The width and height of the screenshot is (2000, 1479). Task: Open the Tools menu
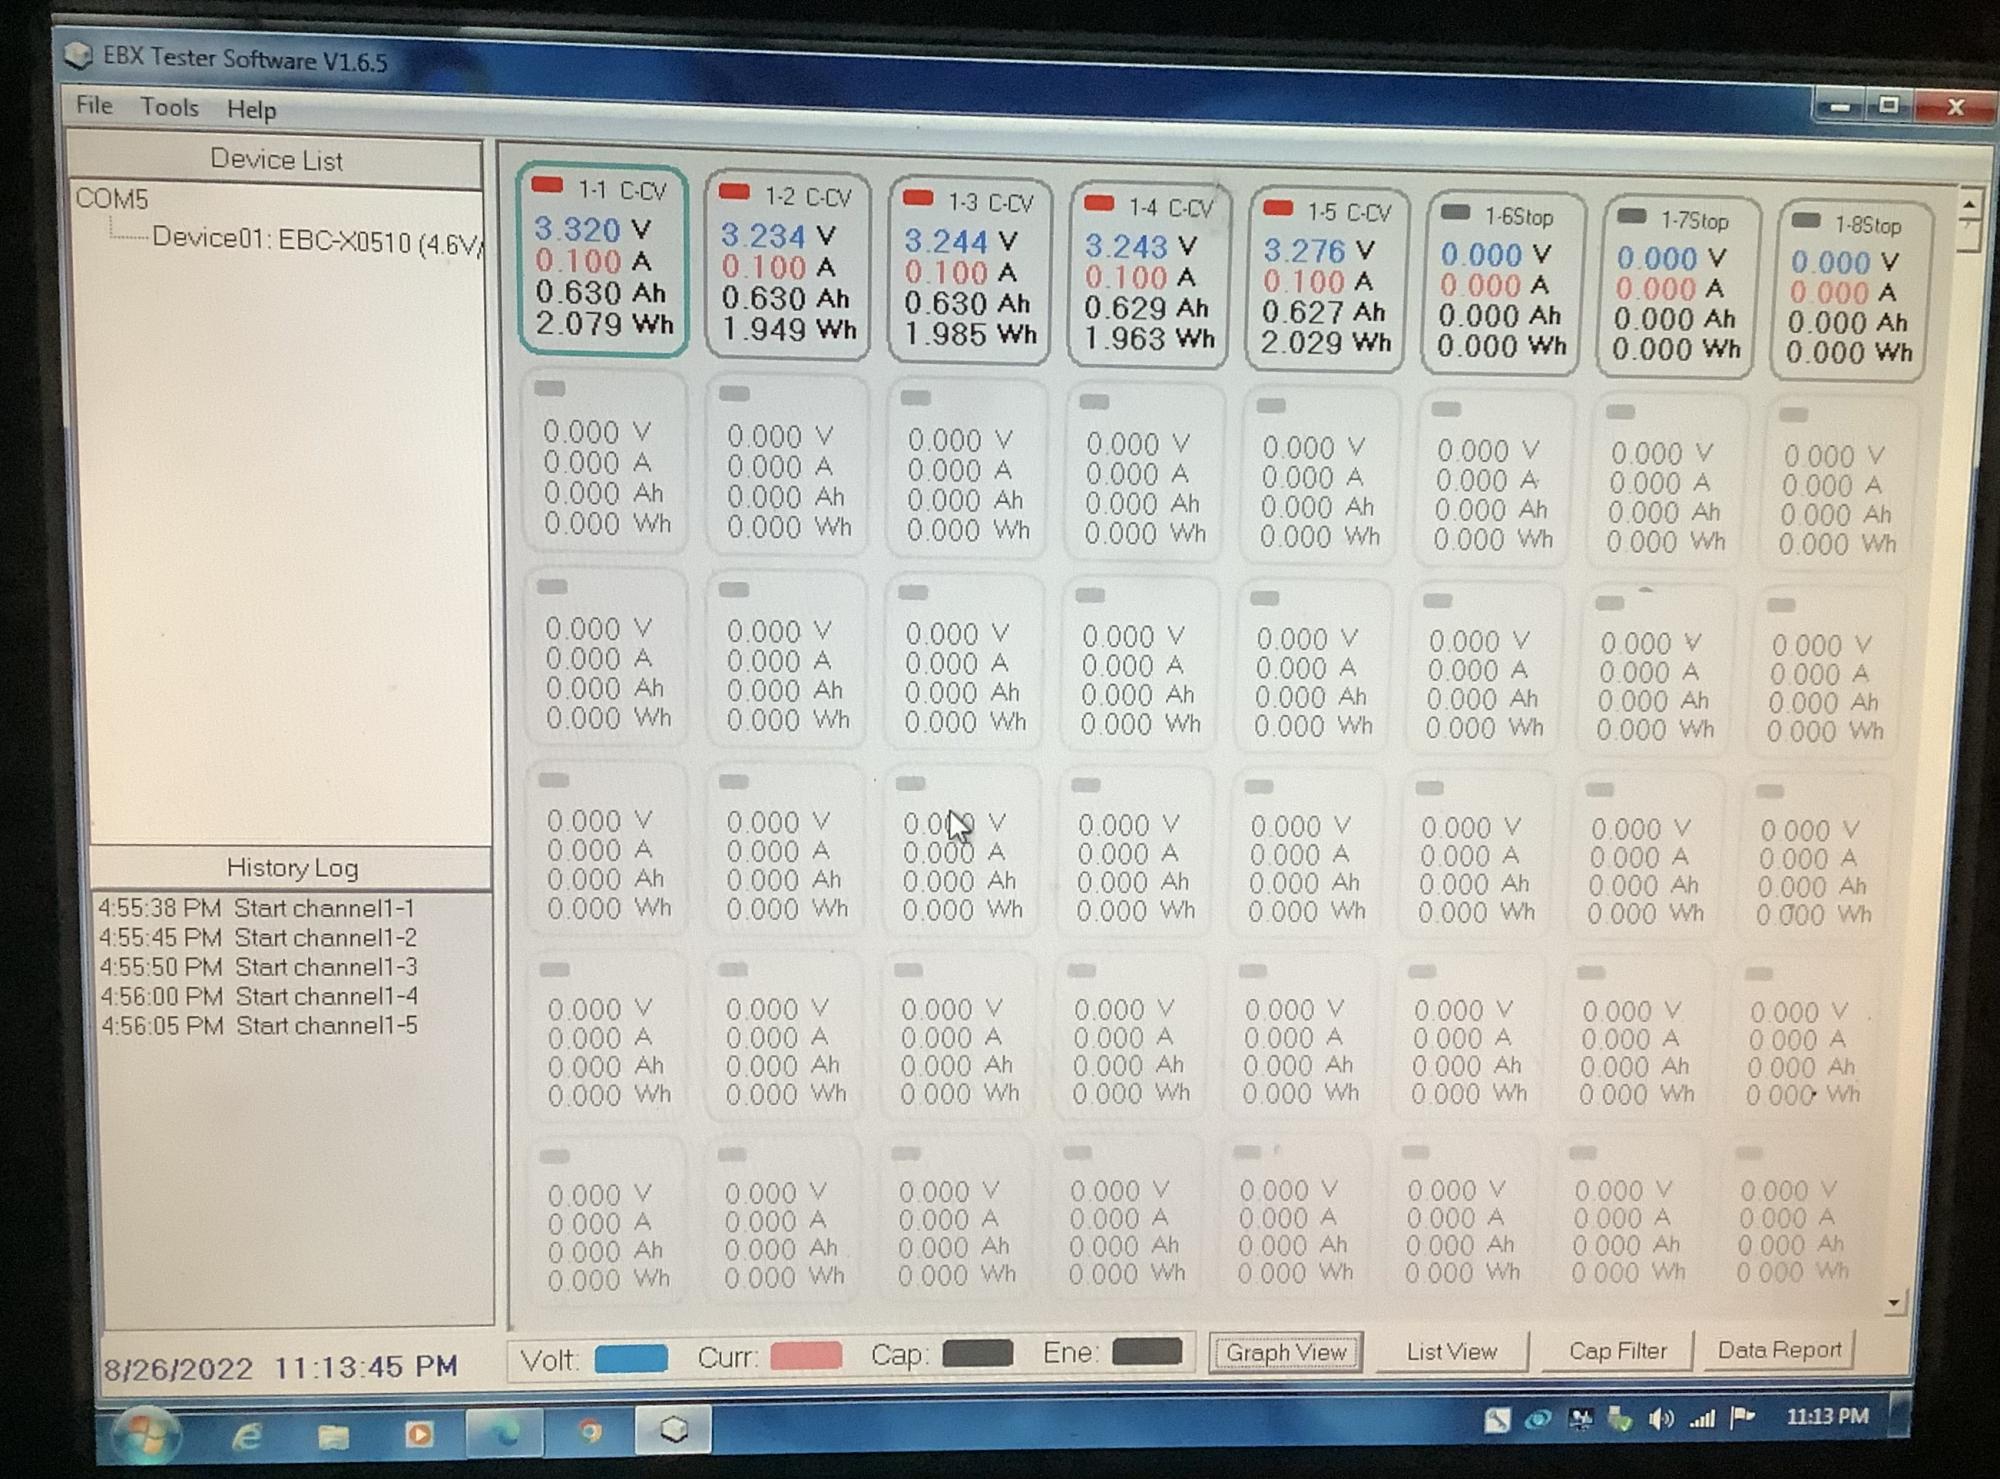[169, 107]
